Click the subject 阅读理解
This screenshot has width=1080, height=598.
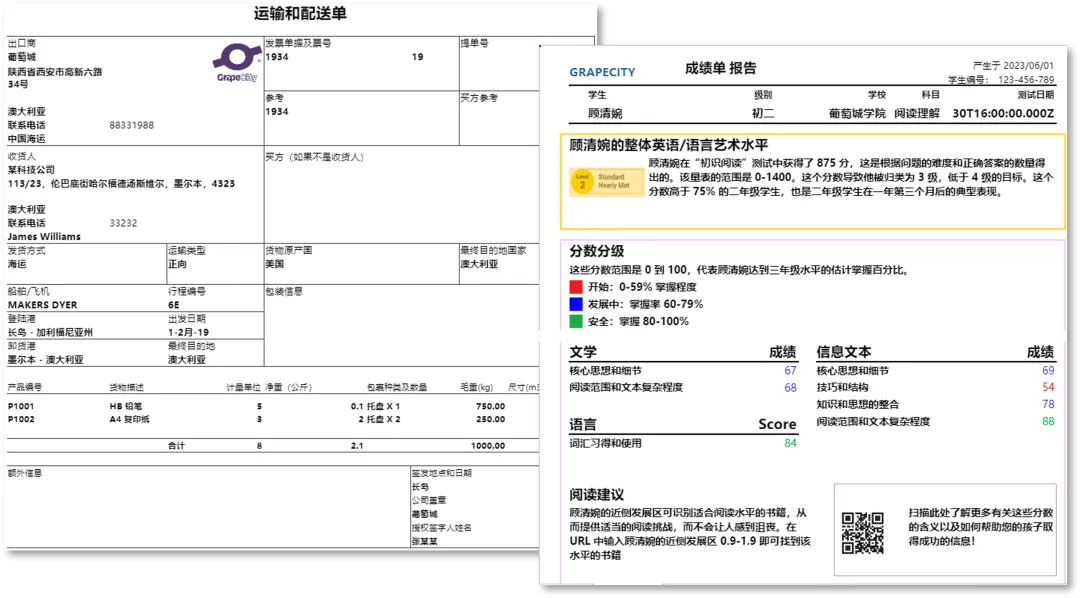[x=917, y=114]
